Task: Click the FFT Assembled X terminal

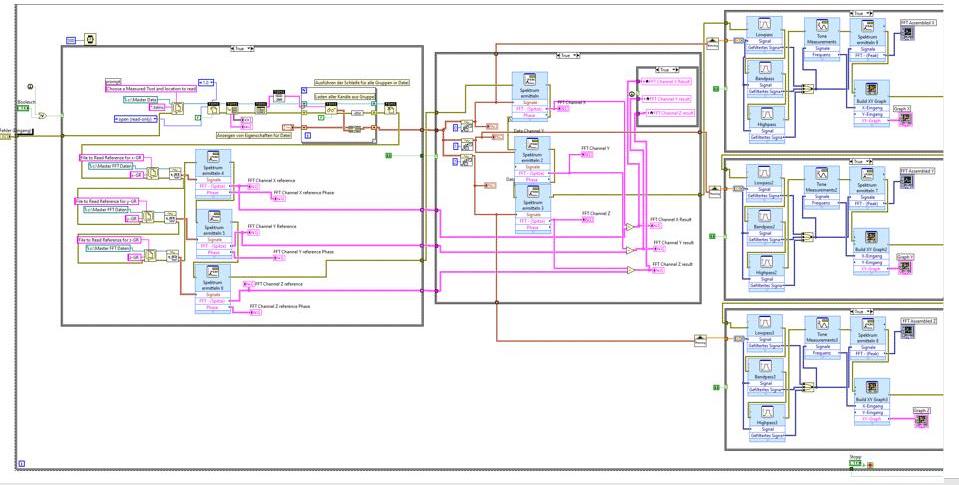Action: pyautogui.click(x=907, y=34)
